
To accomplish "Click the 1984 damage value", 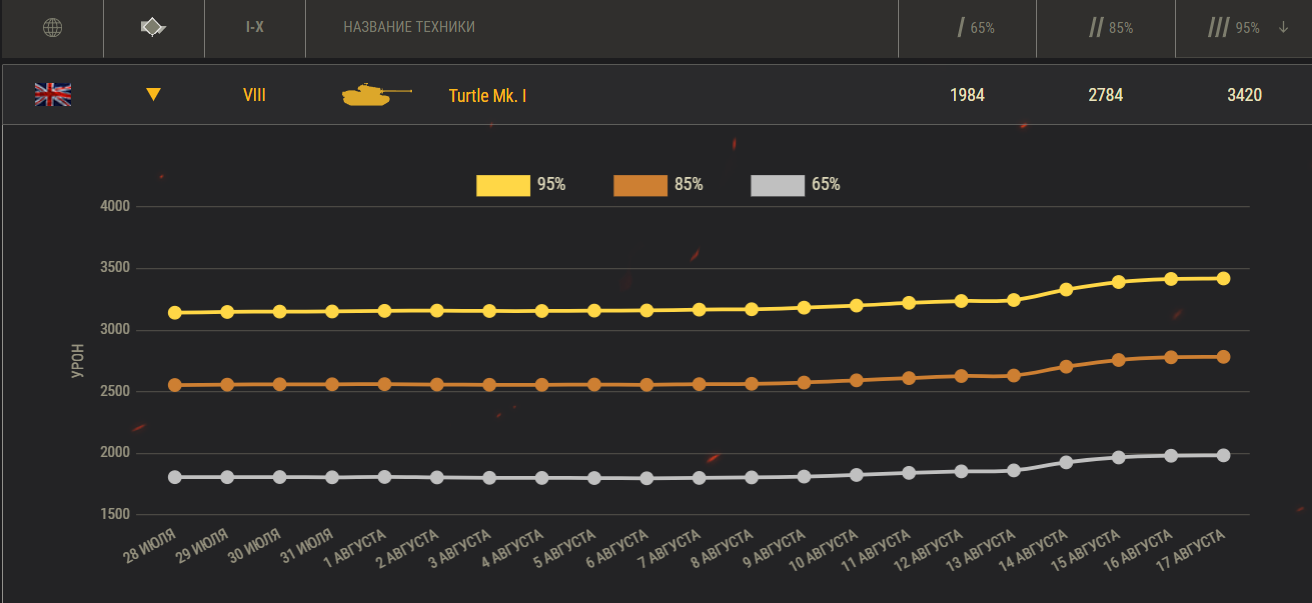I will [967, 95].
